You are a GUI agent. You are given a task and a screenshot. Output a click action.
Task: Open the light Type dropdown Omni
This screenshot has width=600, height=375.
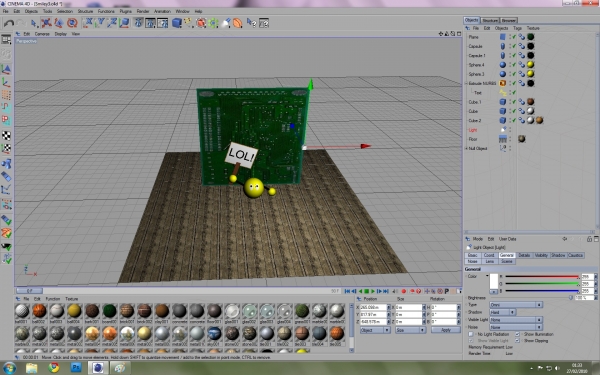click(x=516, y=305)
